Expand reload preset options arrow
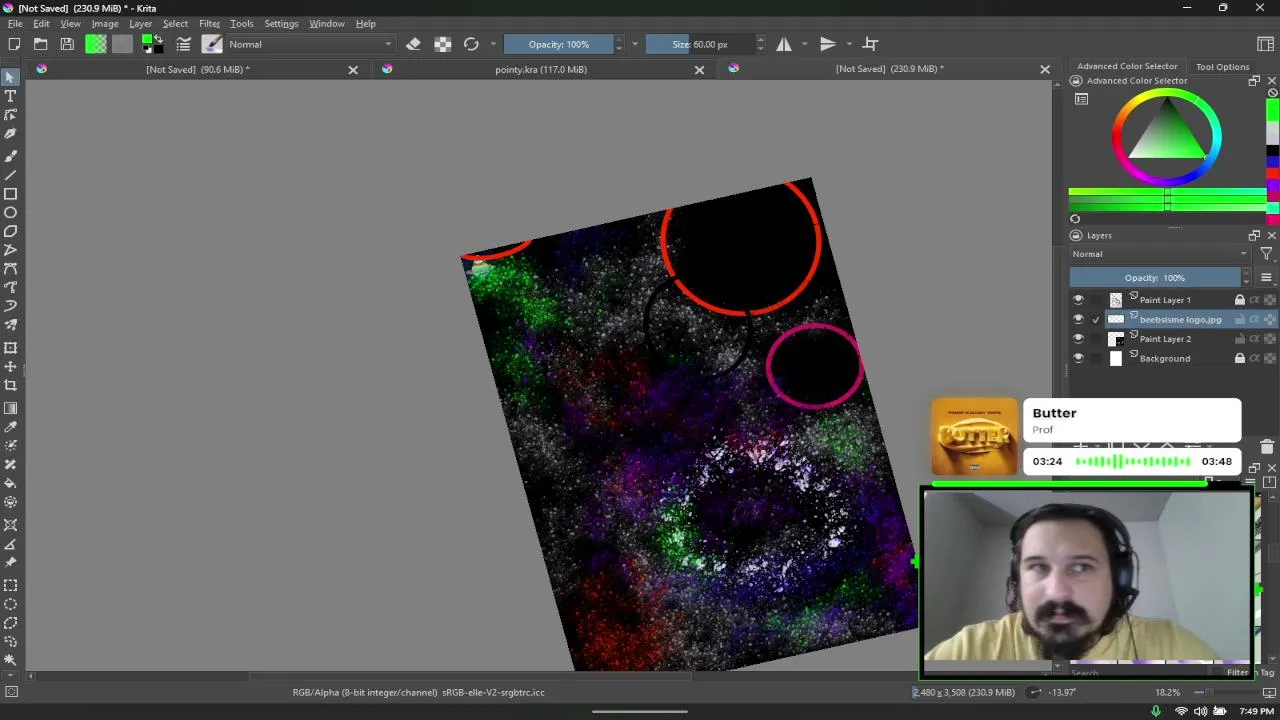 [x=492, y=44]
